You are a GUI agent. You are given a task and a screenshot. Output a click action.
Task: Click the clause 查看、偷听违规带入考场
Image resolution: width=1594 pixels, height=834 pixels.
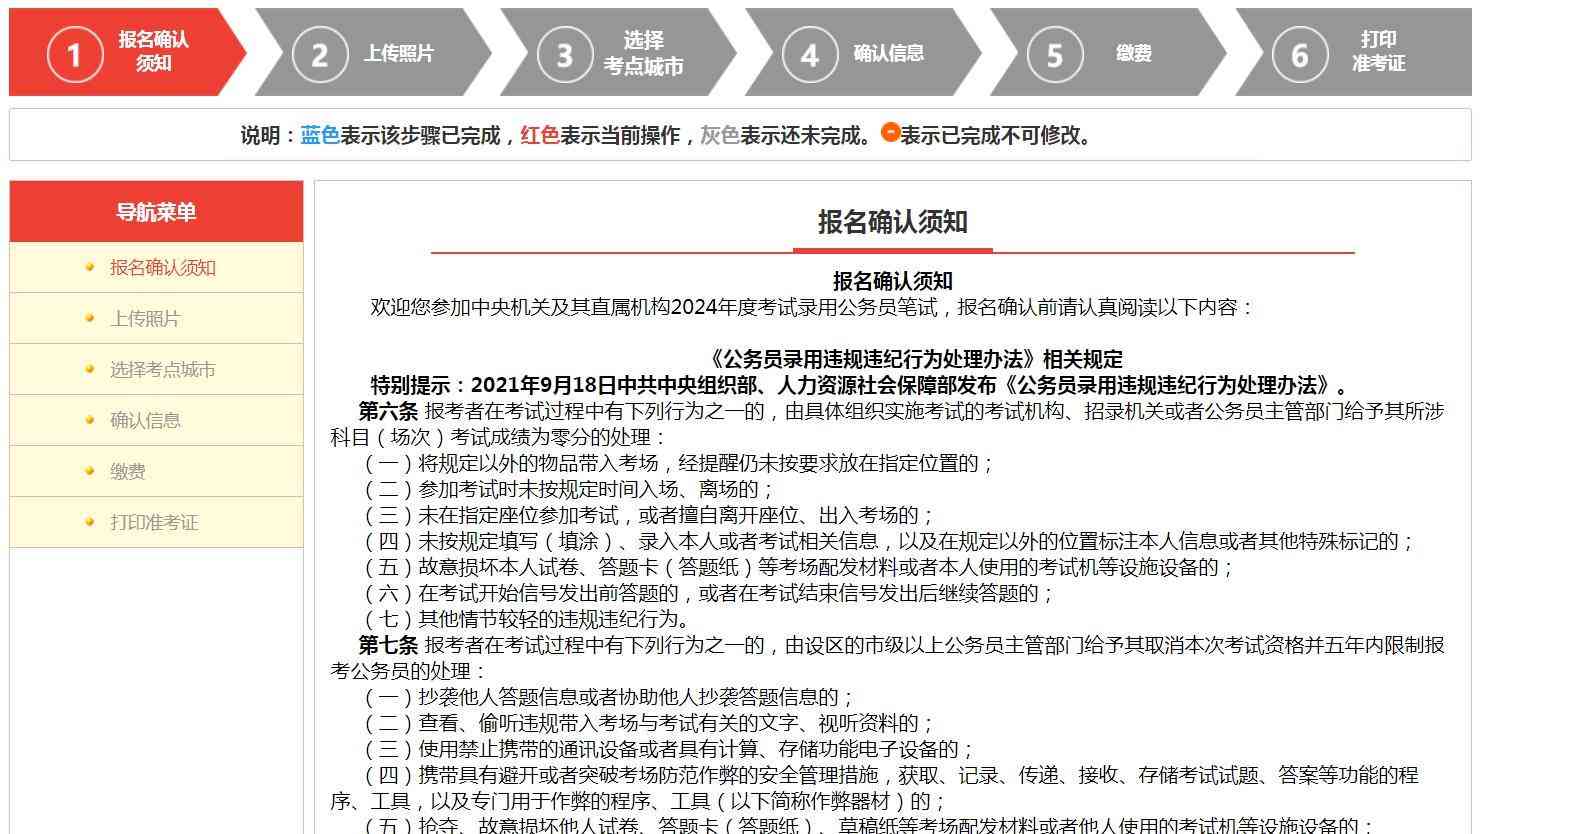click(x=646, y=723)
